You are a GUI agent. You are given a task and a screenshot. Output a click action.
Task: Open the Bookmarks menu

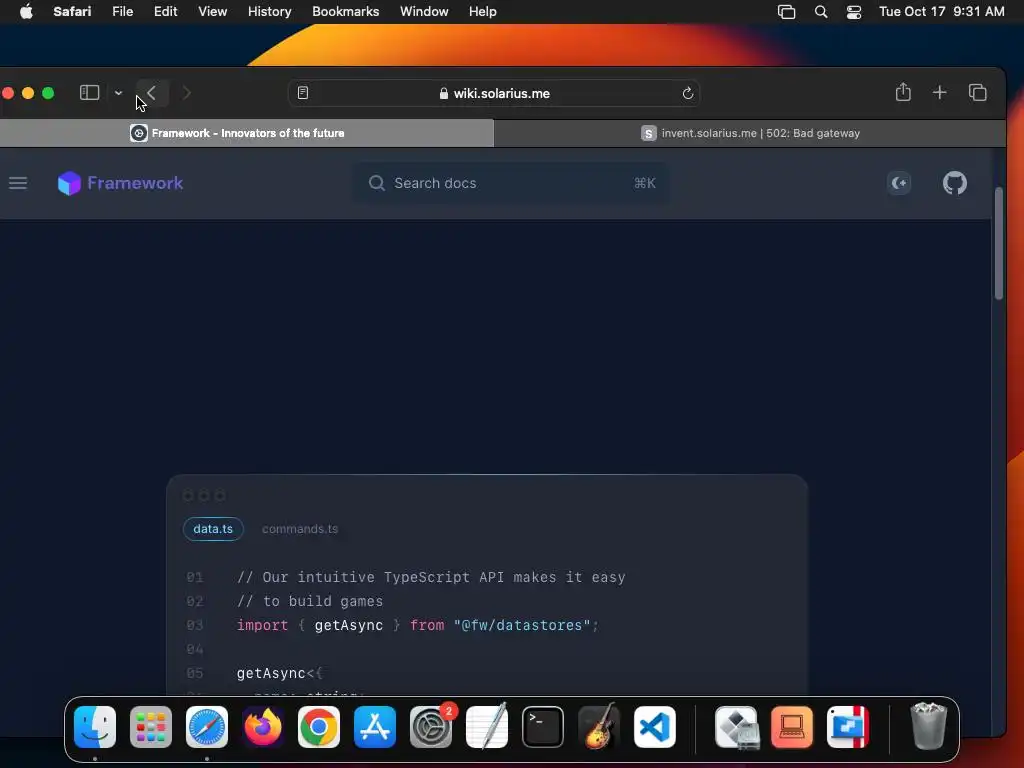tap(345, 12)
